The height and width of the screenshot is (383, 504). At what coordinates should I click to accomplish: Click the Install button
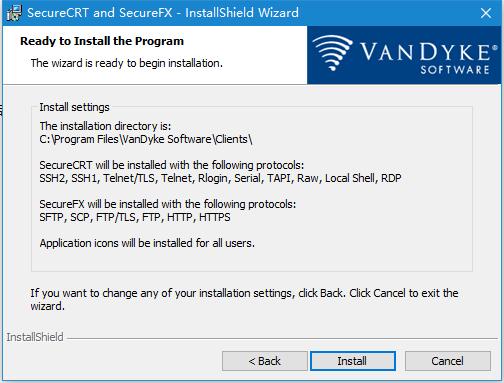[353, 361]
